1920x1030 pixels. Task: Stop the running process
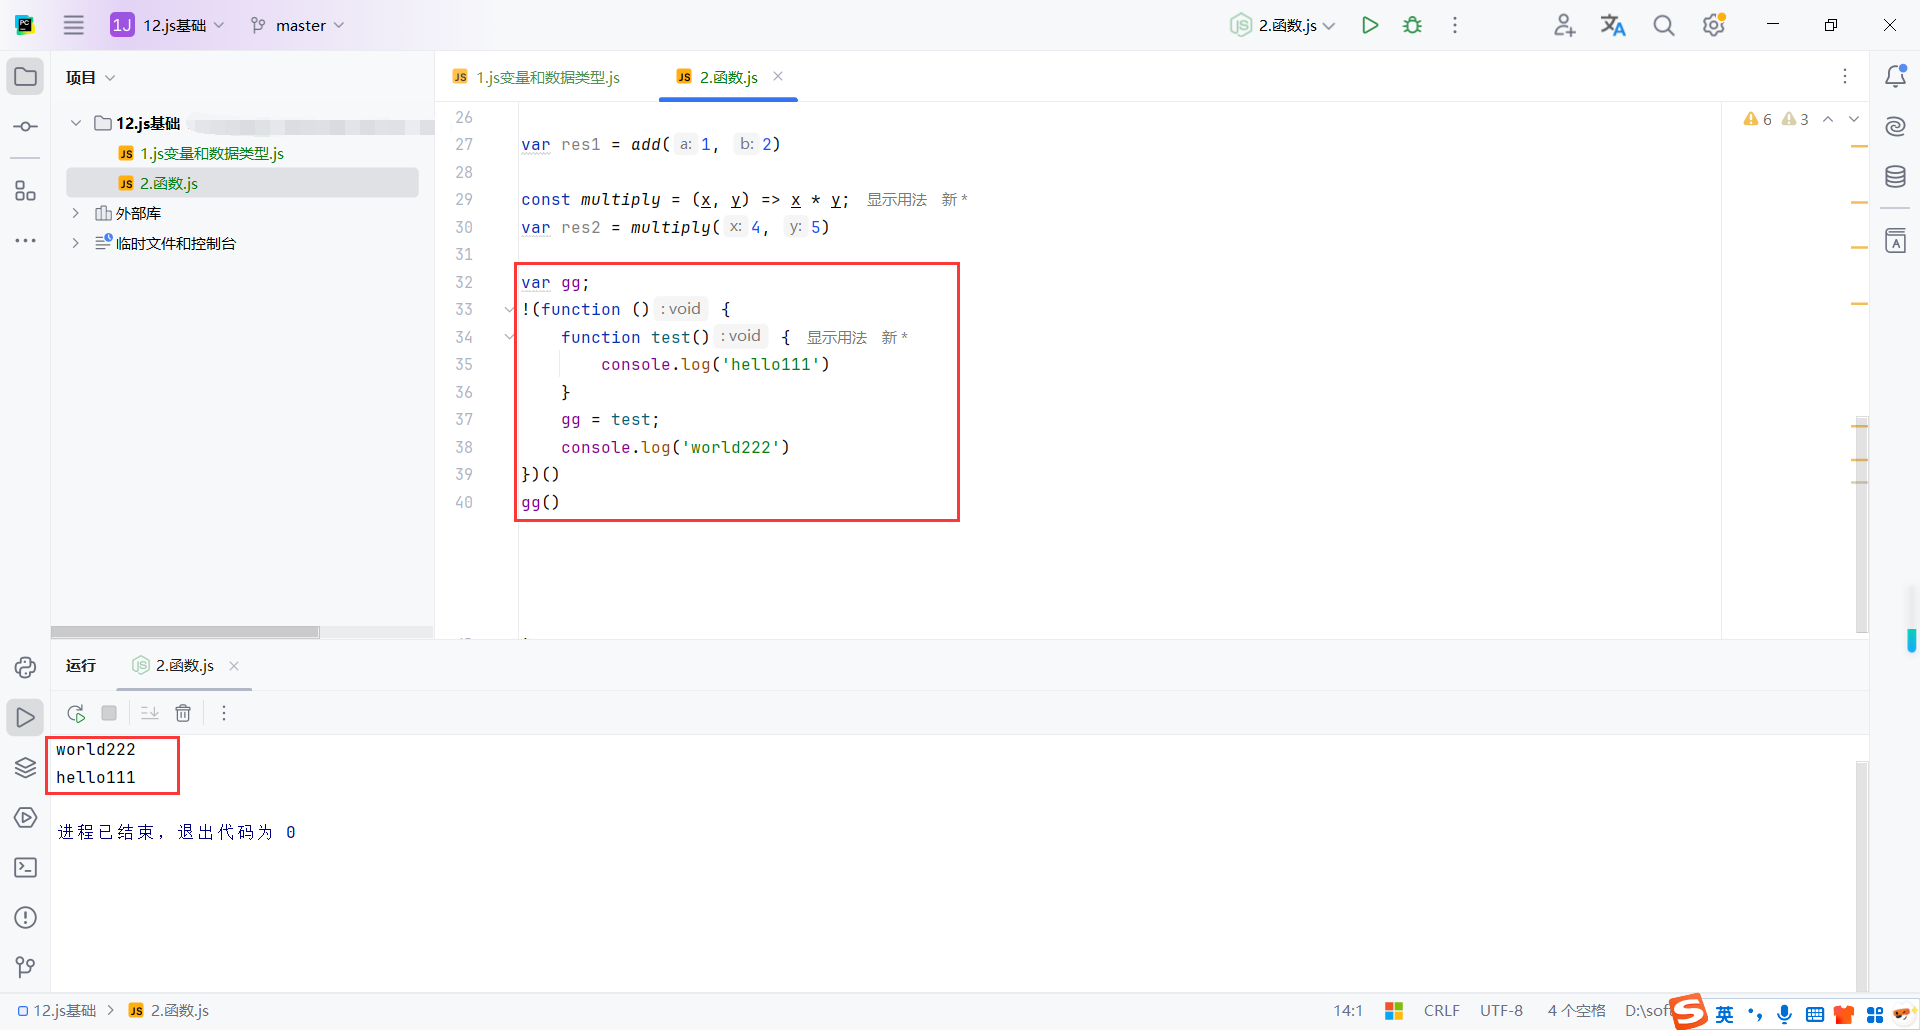[109, 713]
